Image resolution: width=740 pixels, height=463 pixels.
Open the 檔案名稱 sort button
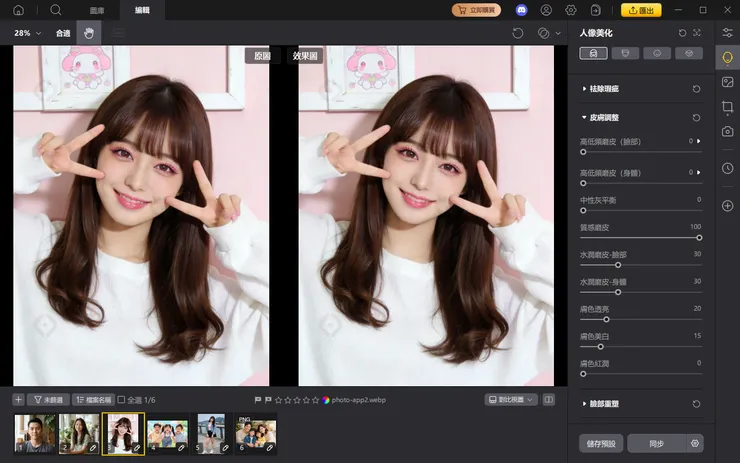click(93, 400)
